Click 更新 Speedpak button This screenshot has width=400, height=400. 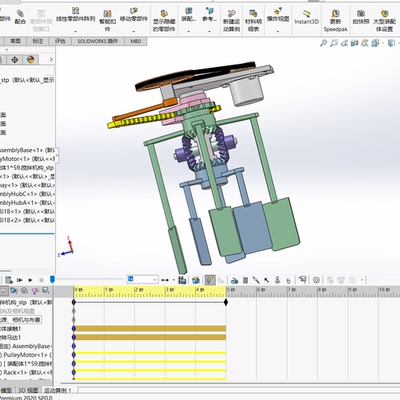(x=335, y=21)
